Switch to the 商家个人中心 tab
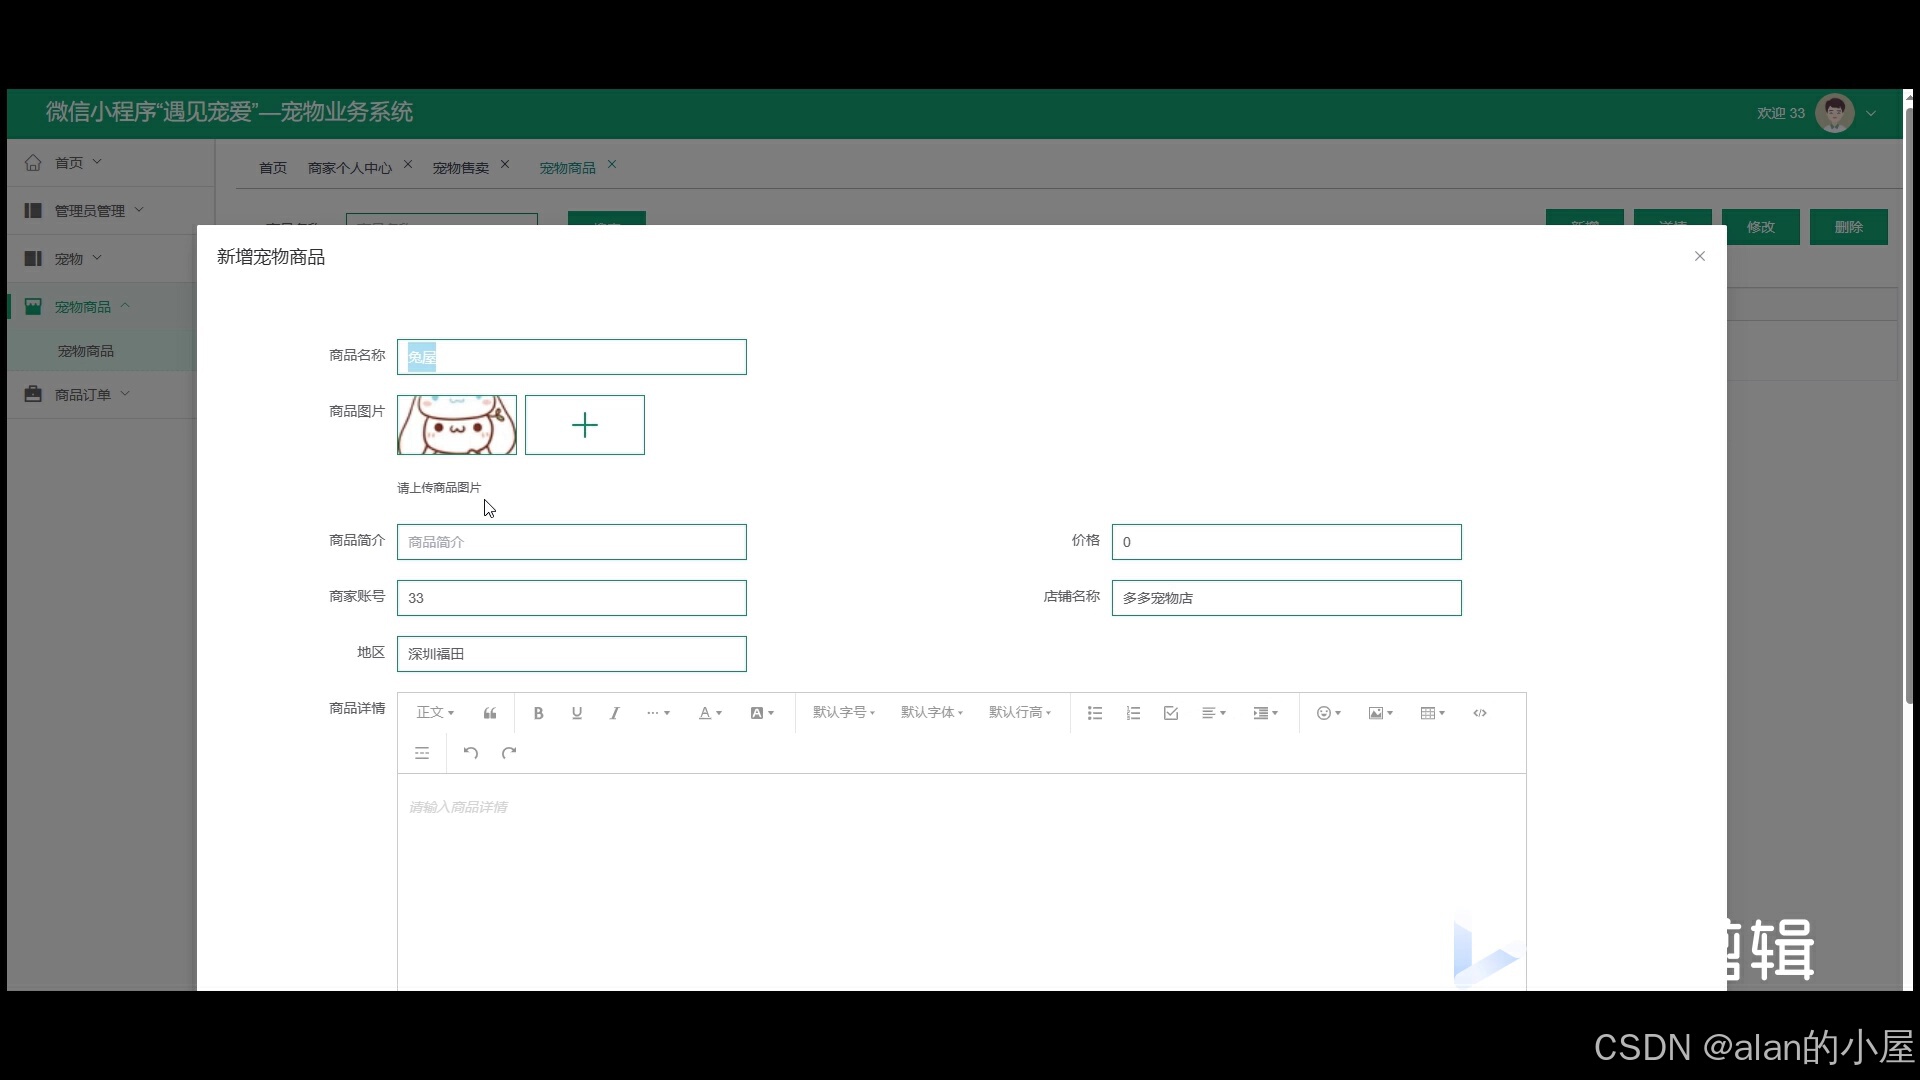 pos(350,168)
